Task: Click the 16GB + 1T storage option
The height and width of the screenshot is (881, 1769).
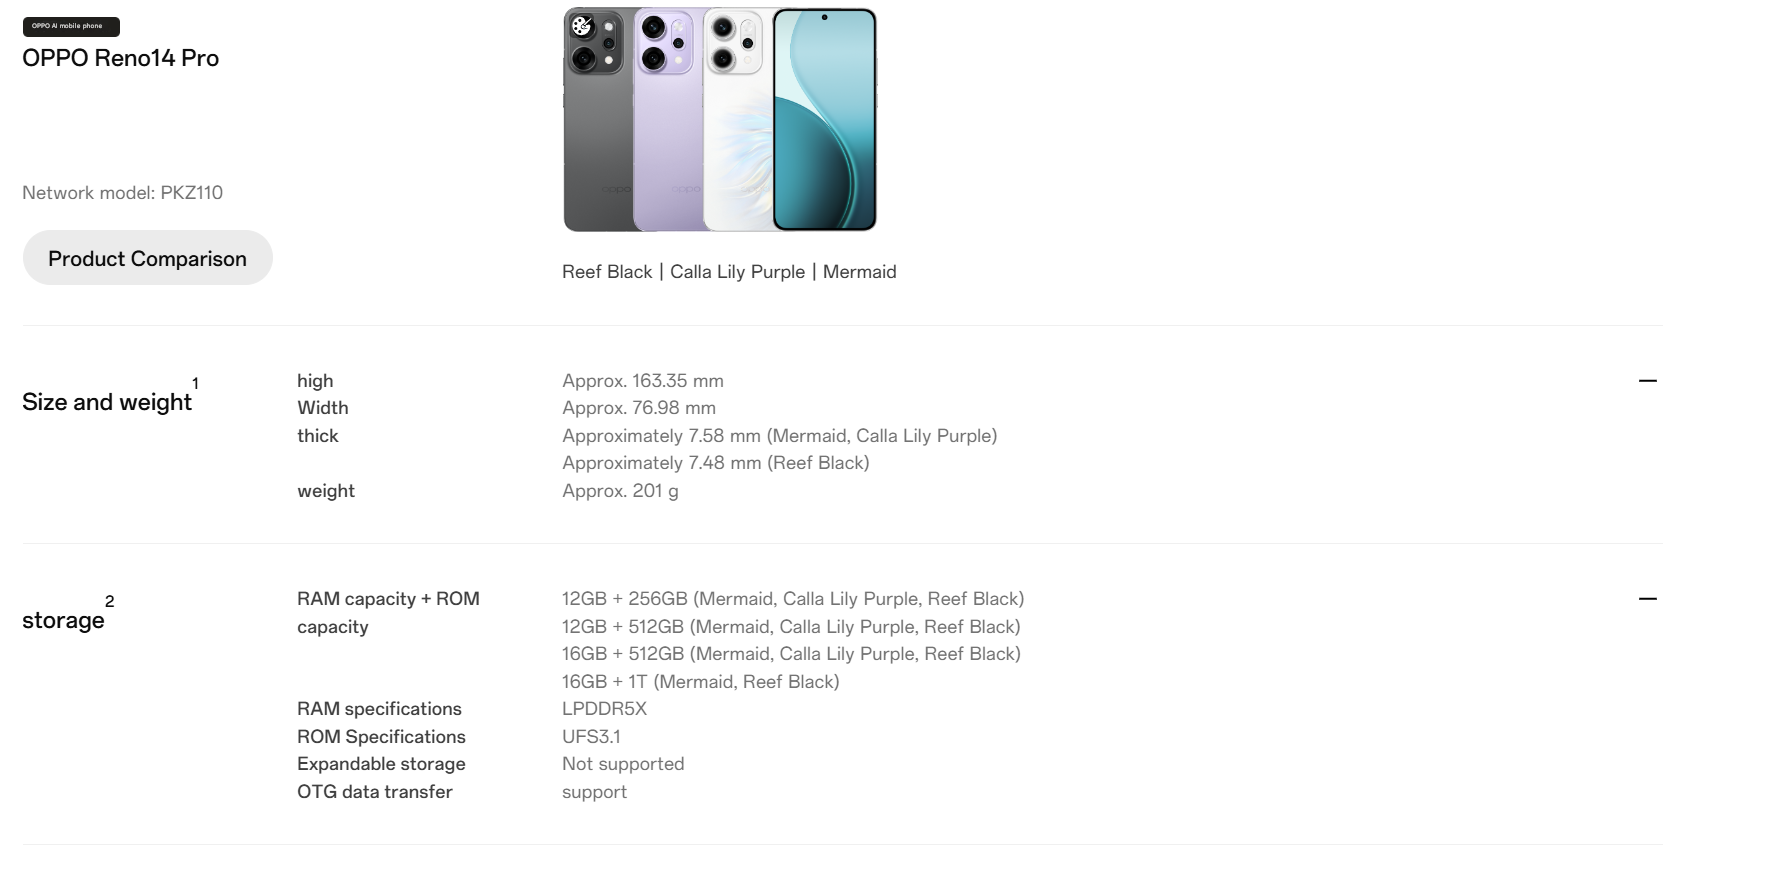Action: coord(700,682)
